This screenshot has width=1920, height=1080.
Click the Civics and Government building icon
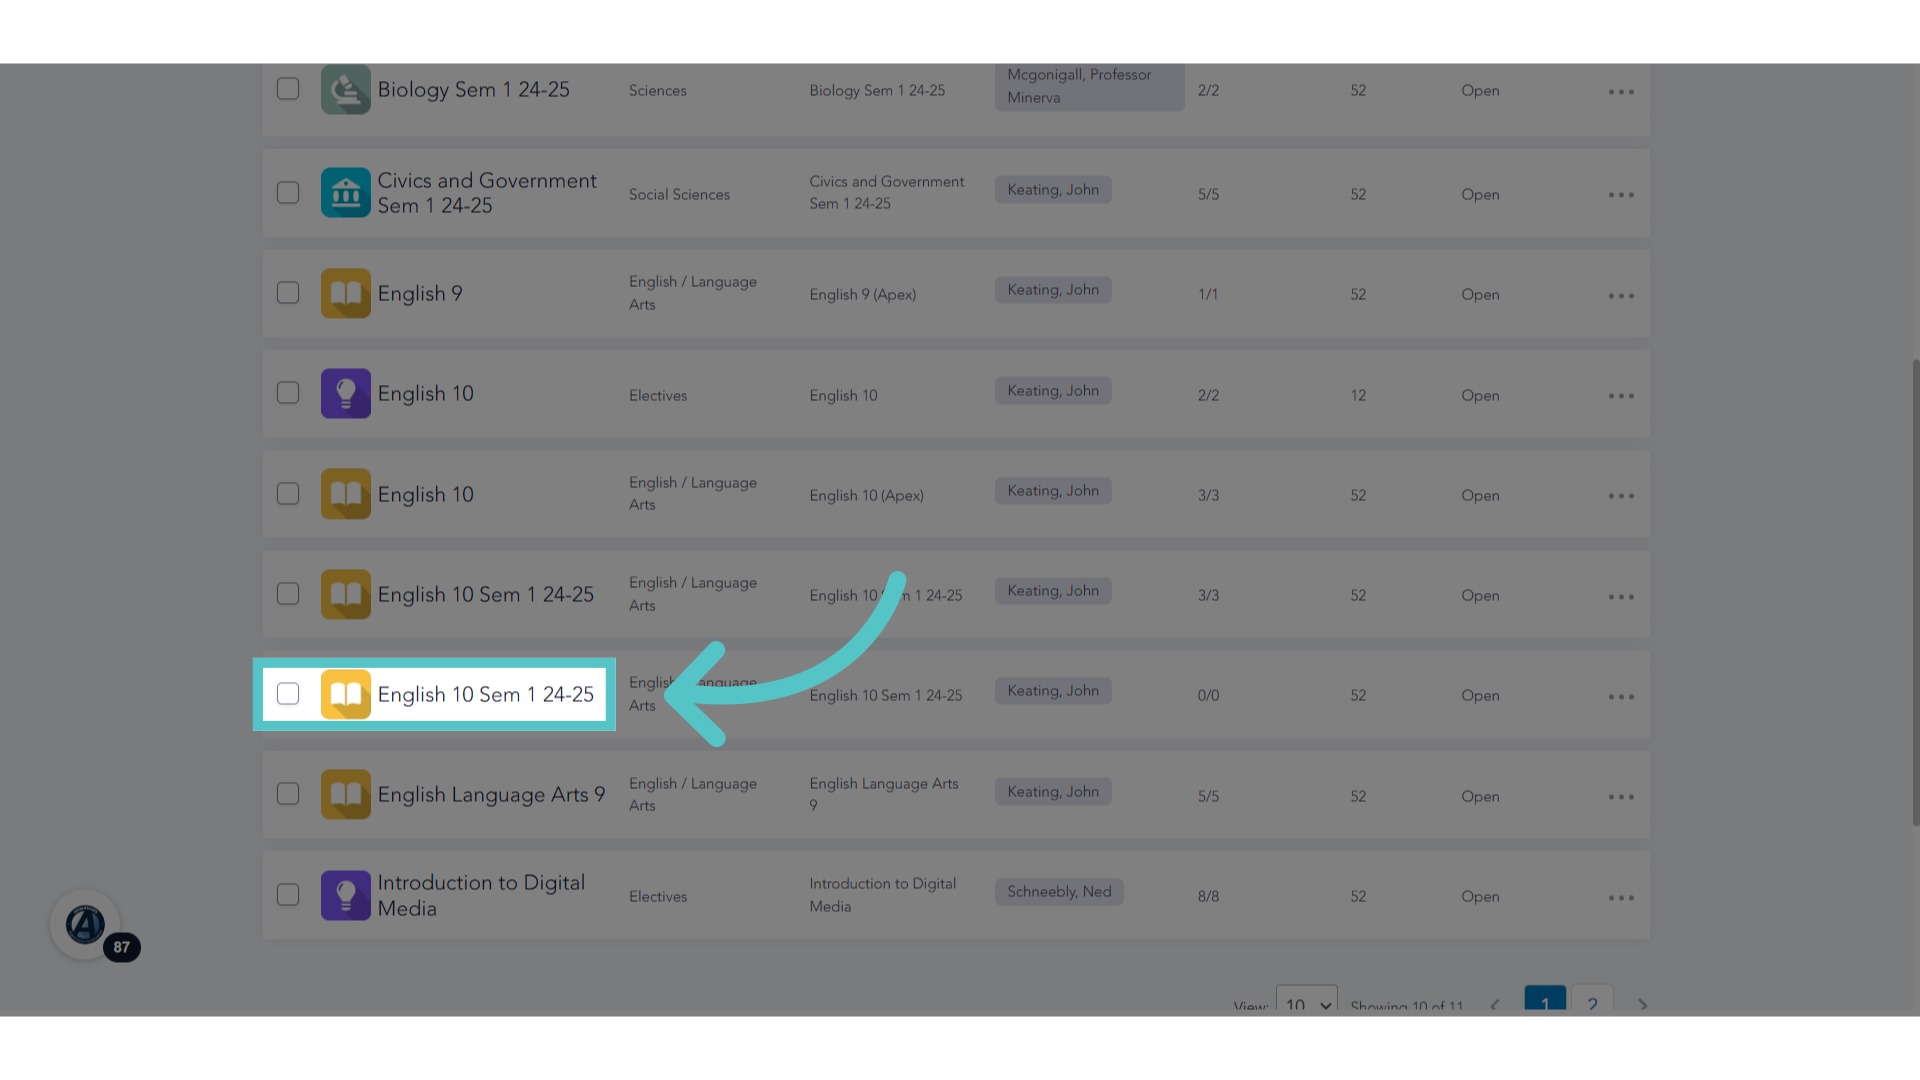click(x=345, y=193)
